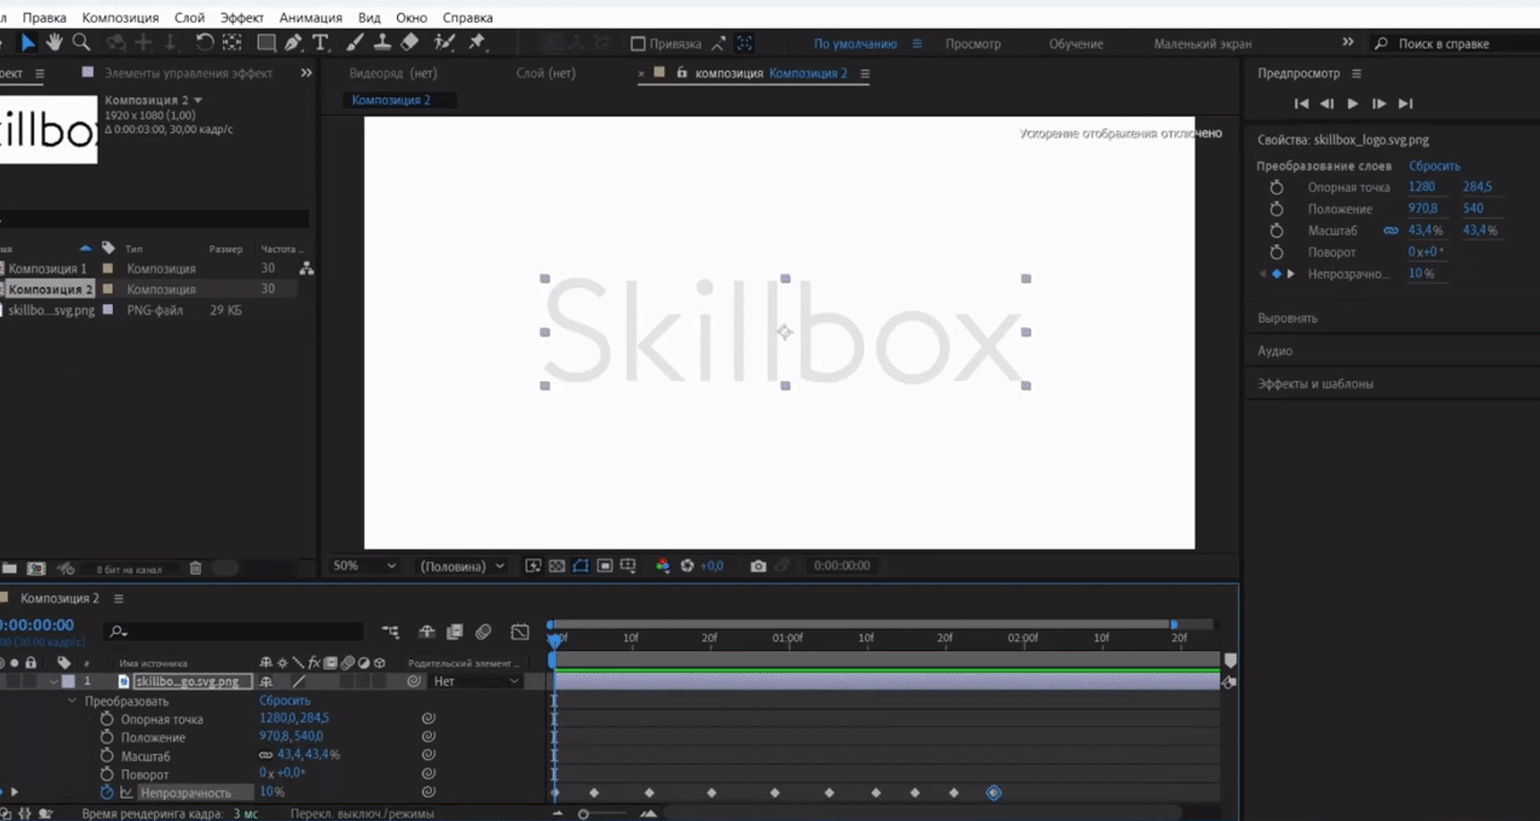This screenshot has width=1540, height=821.
Task: Open the parent element Нет dropdown
Action: 475,681
